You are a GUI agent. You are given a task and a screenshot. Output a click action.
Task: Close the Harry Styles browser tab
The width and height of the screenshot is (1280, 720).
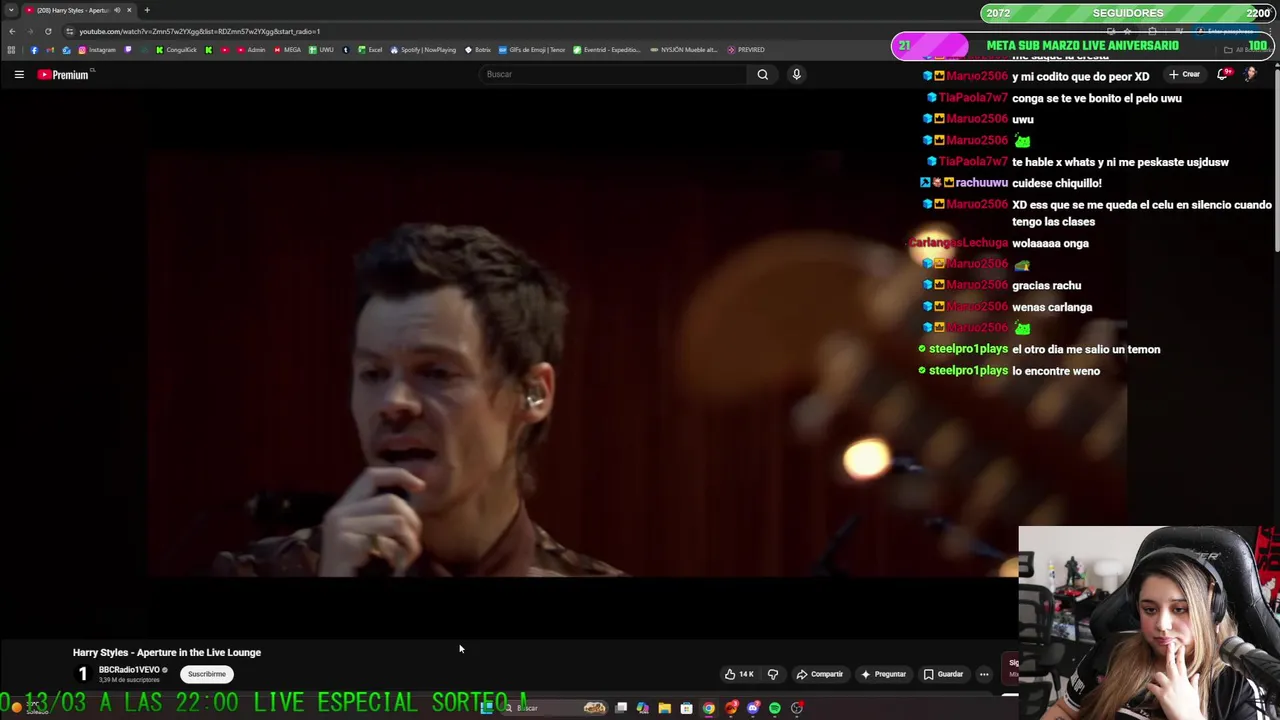click(x=129, y=10)
